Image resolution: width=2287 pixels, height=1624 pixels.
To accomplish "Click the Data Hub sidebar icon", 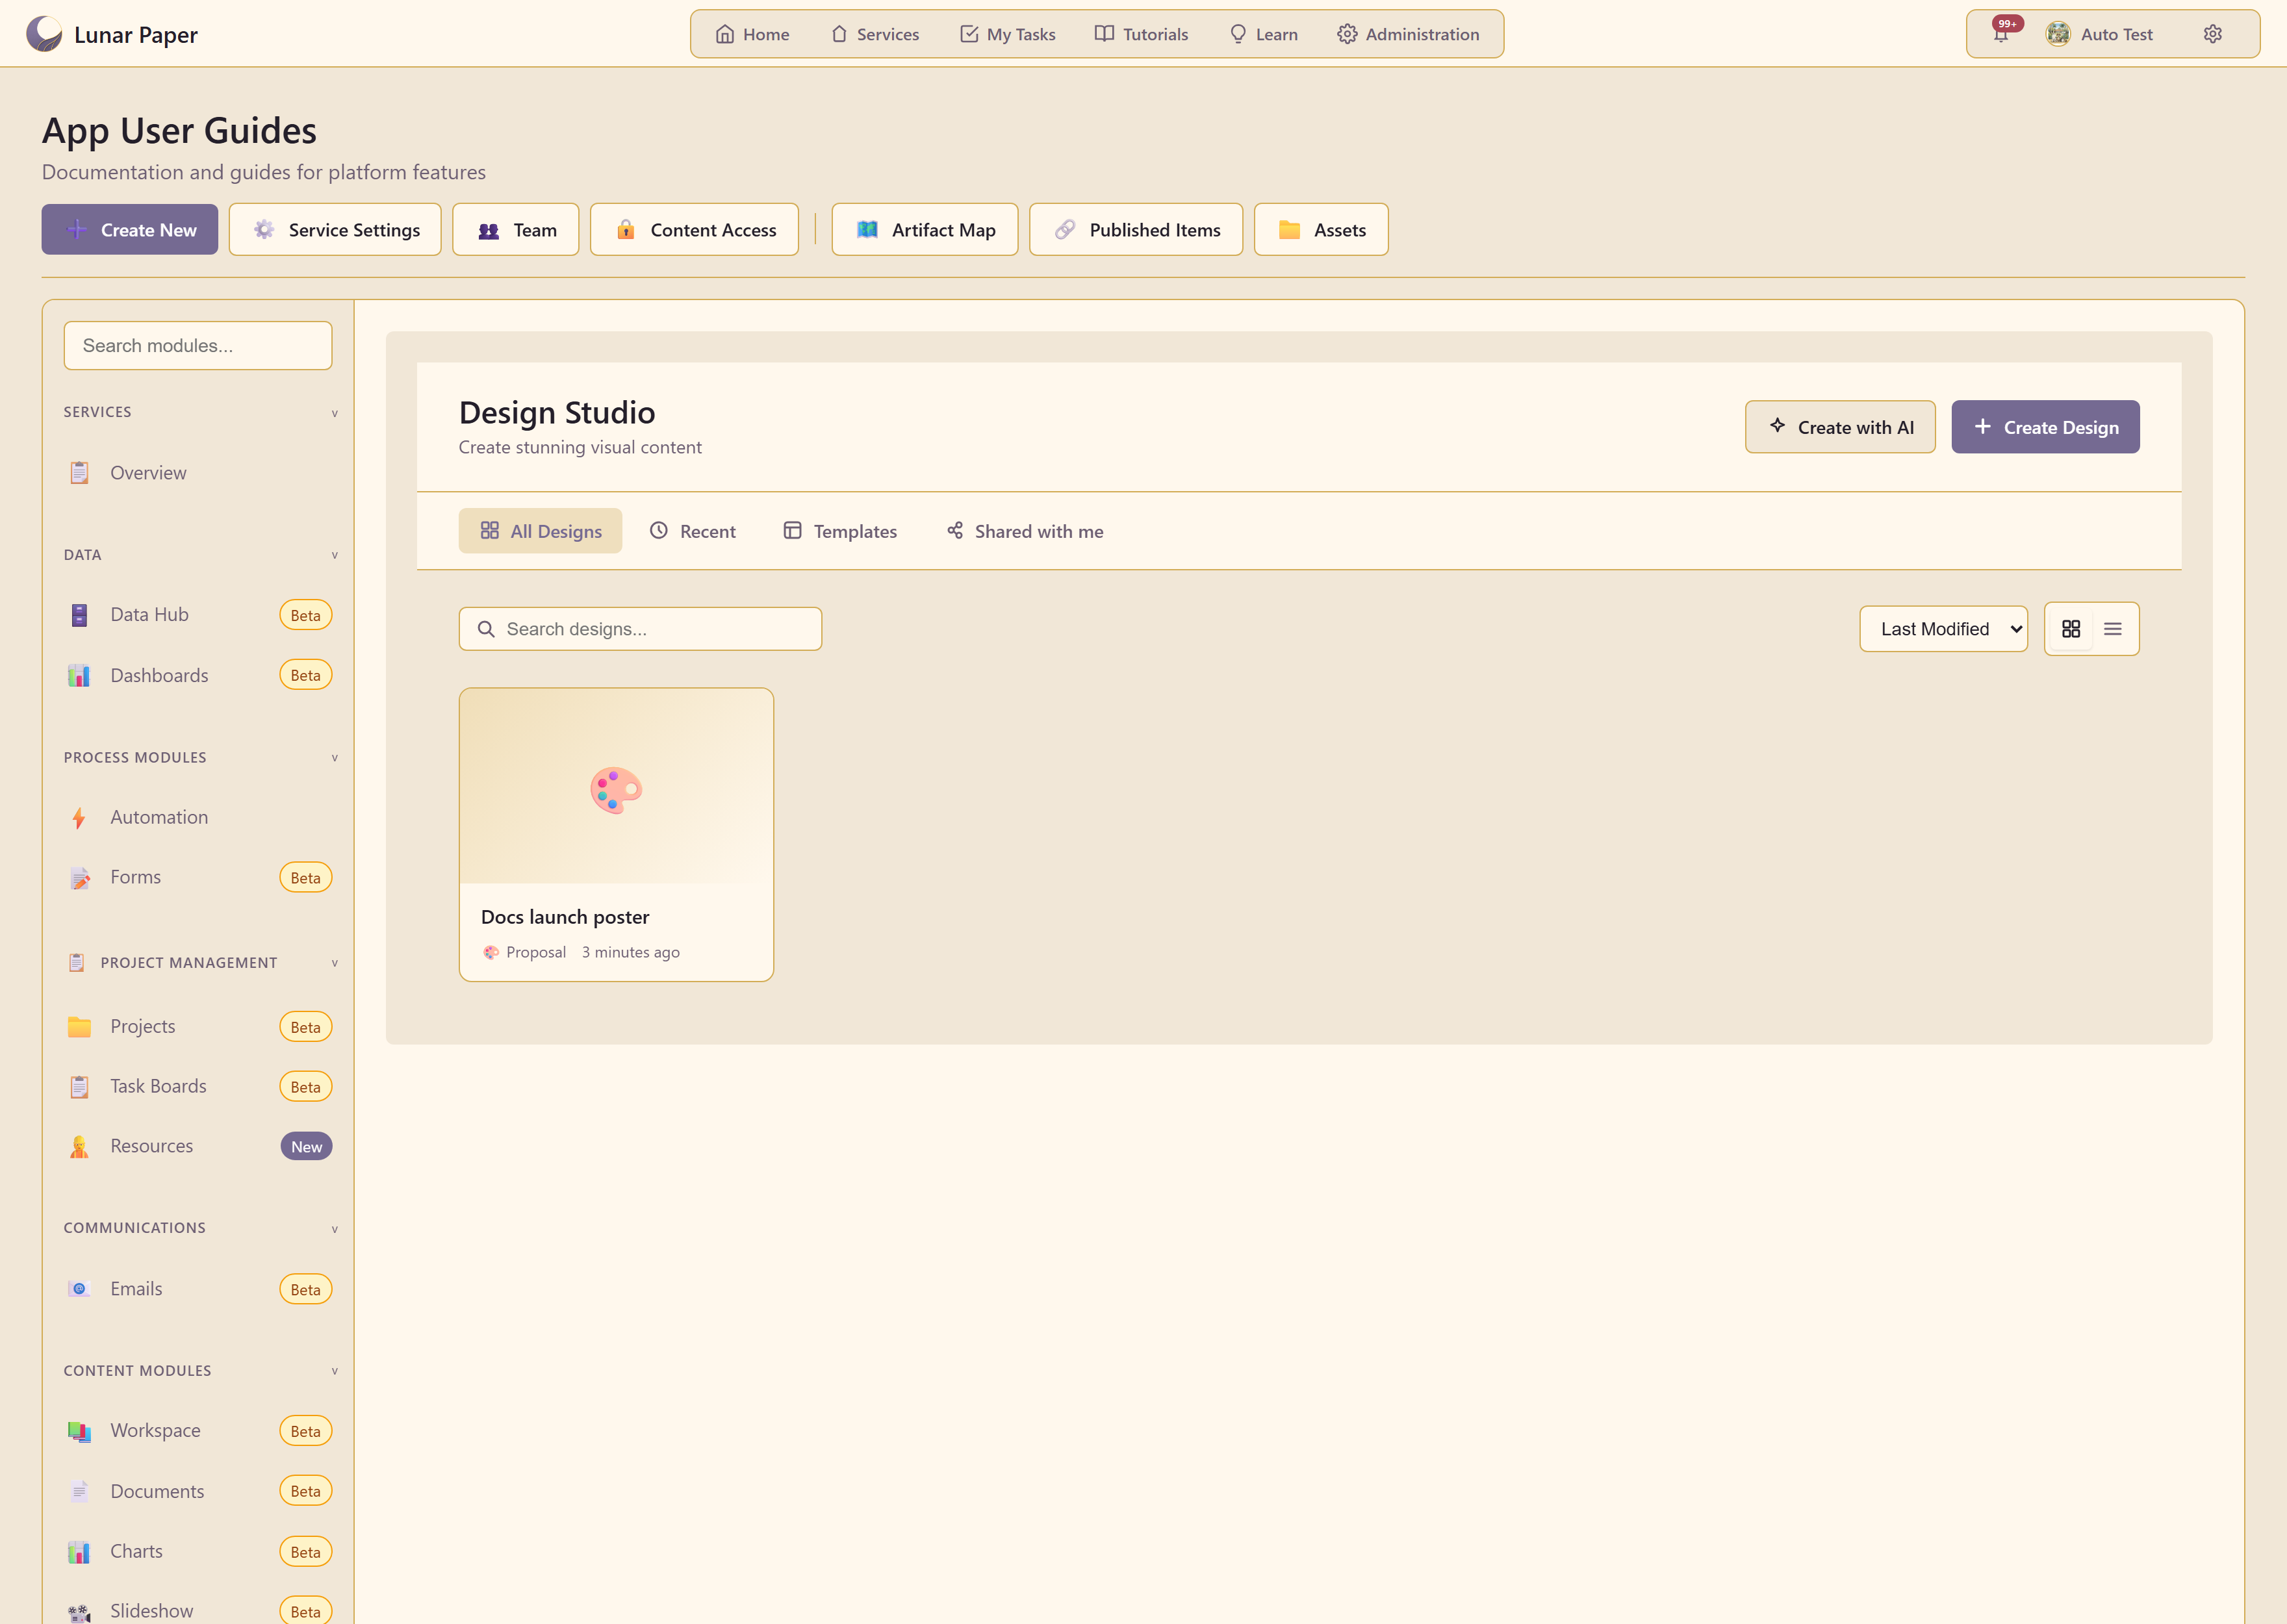I will (79, 615).
